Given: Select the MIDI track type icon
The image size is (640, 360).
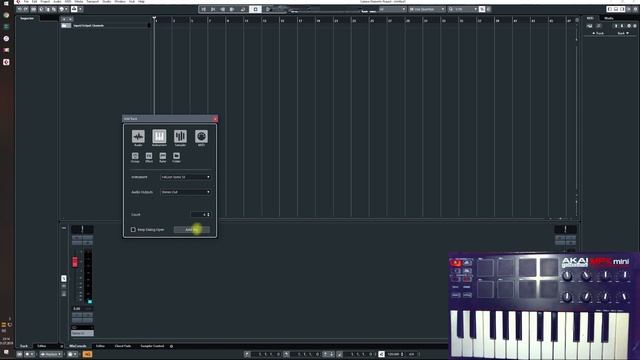Looking at the screenshot, I should coord(201,136).
